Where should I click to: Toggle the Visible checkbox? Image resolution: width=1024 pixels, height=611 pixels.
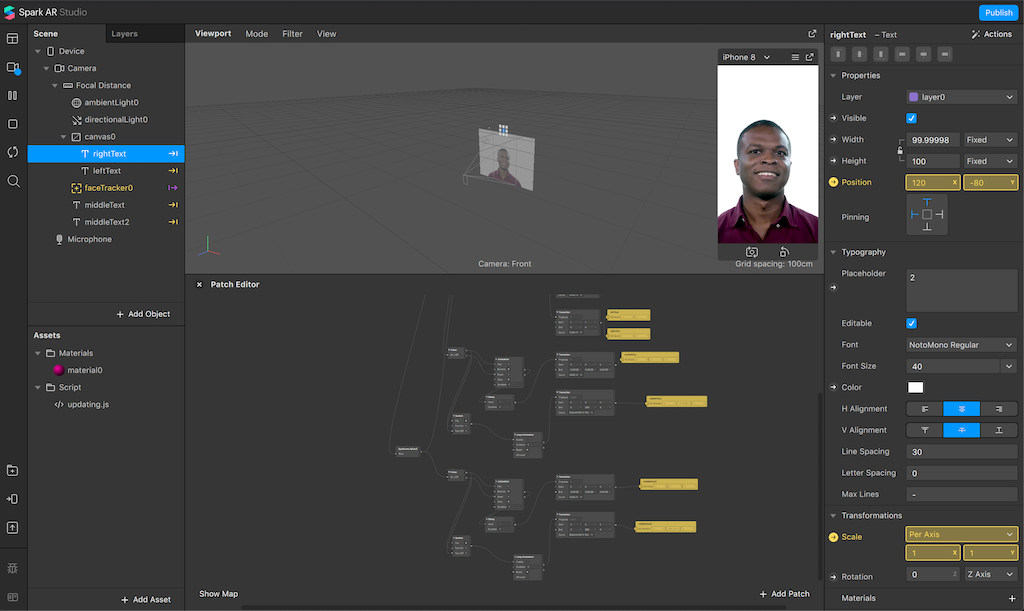point(912,118)
